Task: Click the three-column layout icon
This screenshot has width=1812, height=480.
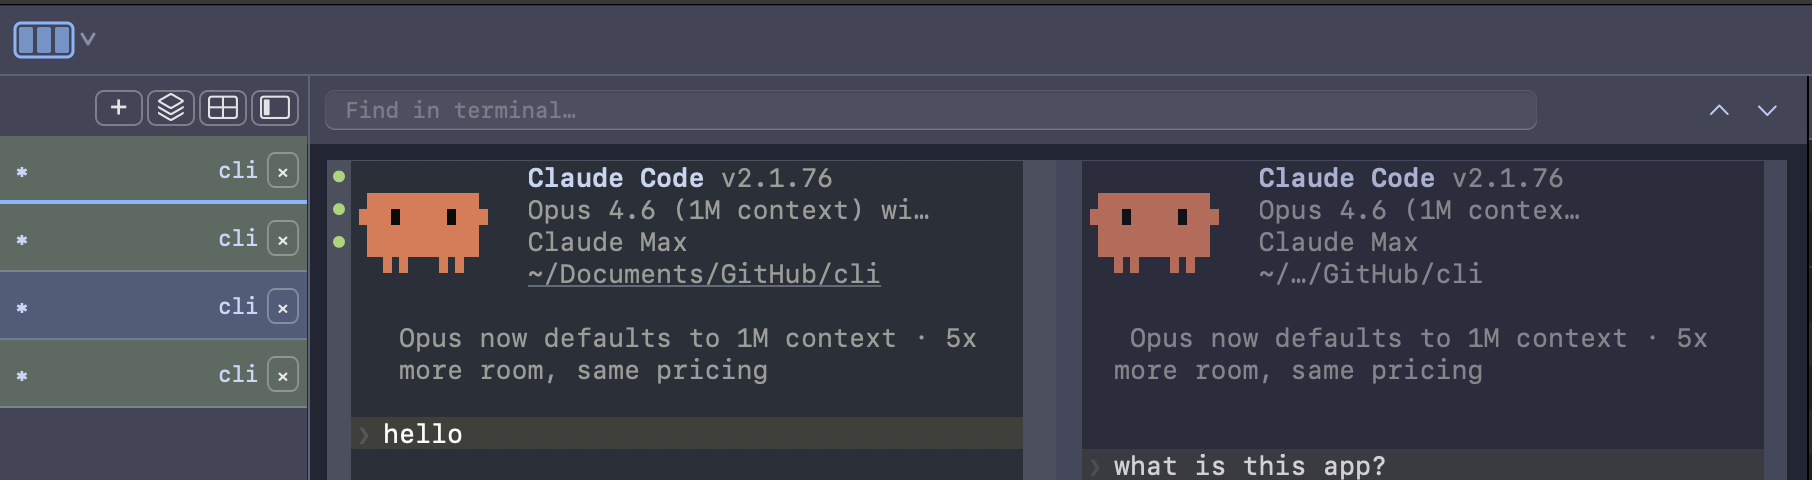Action: click(43, 40)
